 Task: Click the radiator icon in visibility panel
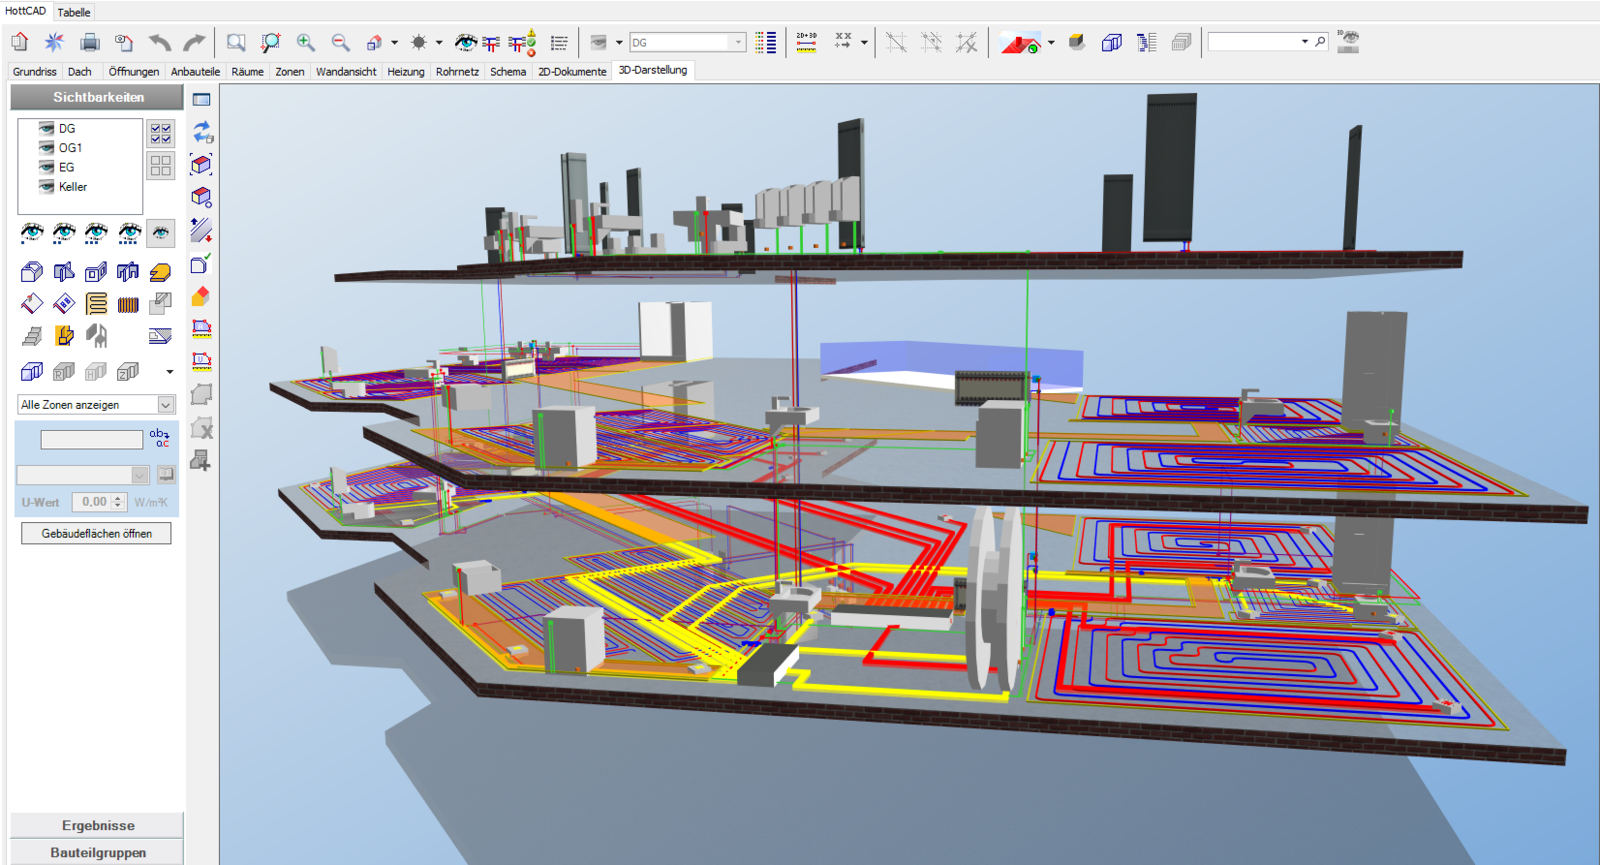pyautogui.click(x=128, y=304)
